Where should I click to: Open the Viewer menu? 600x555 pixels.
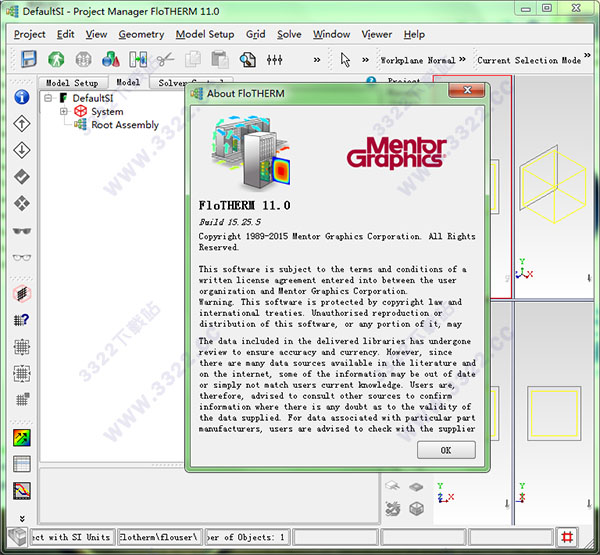(377, 34)
